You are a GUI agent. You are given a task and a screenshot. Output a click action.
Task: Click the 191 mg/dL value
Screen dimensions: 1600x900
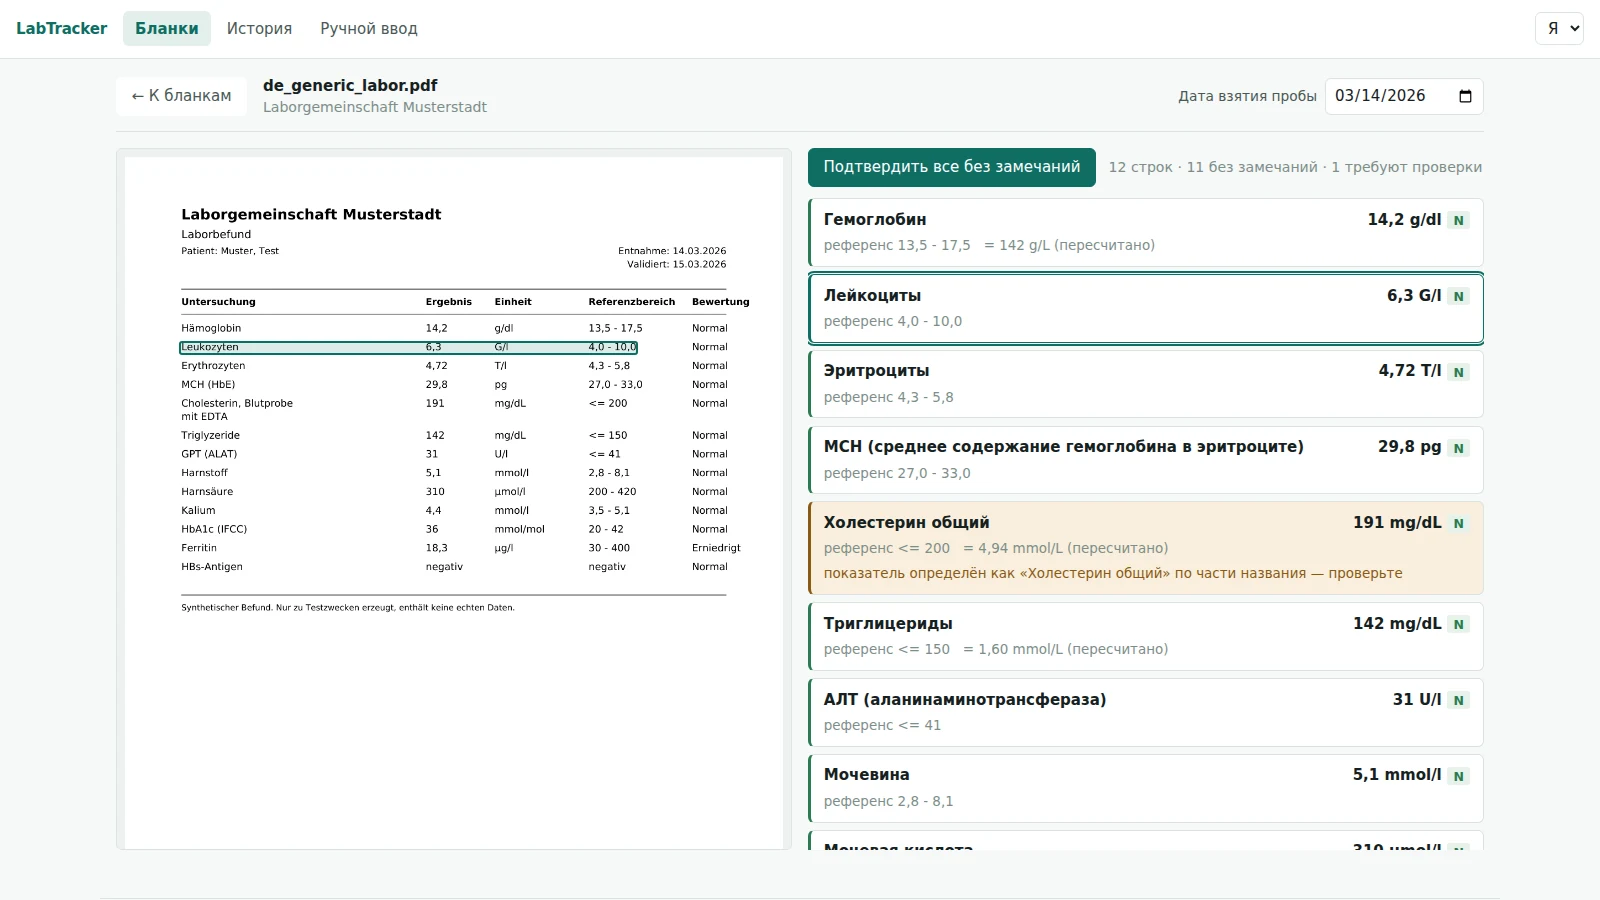point(1397,523)
